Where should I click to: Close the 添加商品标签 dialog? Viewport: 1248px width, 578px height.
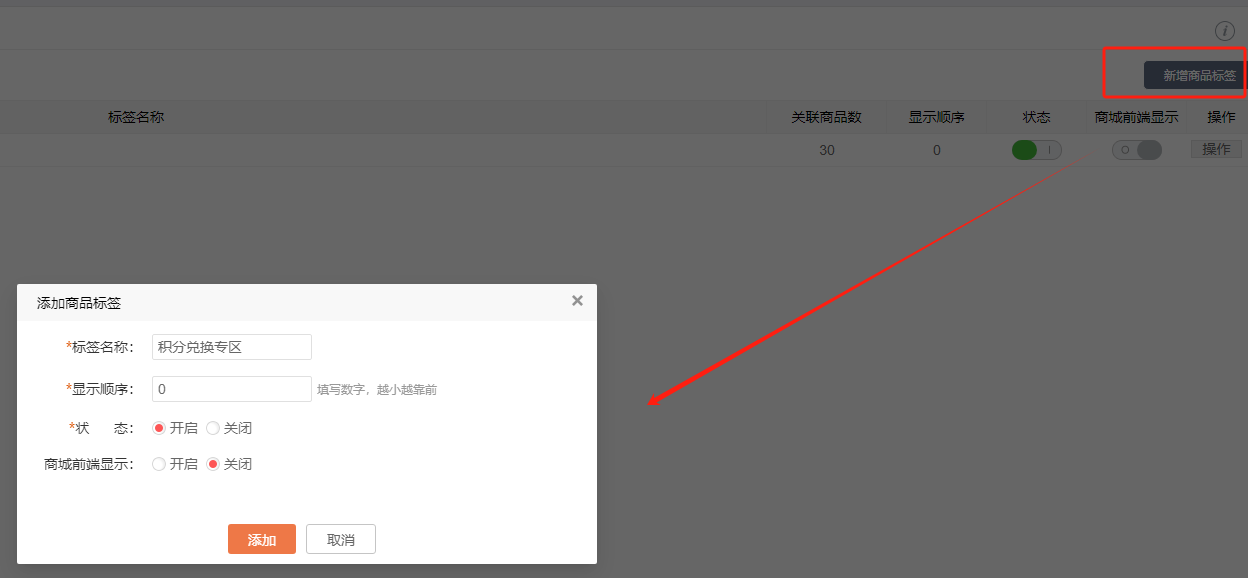(x=577, y=300)
